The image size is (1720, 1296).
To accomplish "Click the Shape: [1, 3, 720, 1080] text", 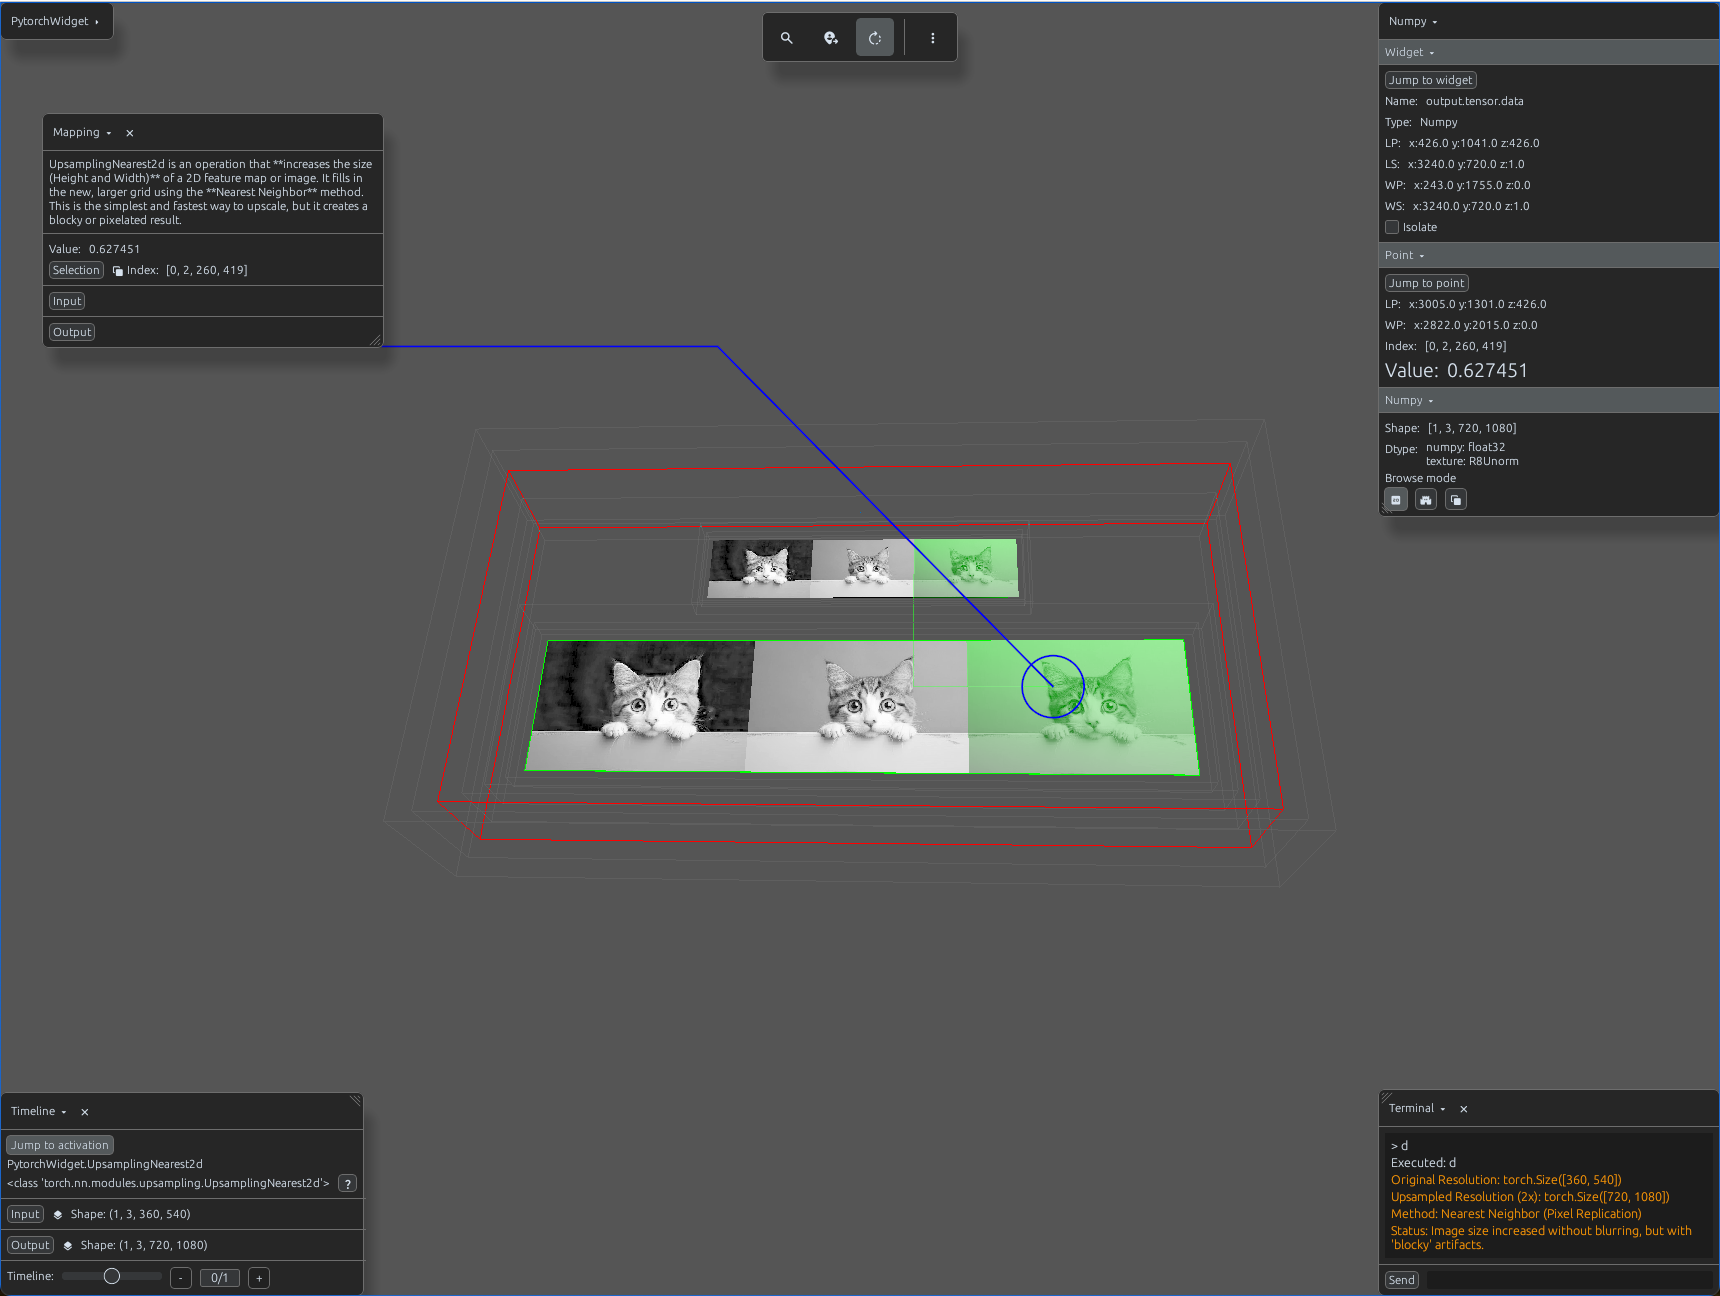I will [1450, 428].
